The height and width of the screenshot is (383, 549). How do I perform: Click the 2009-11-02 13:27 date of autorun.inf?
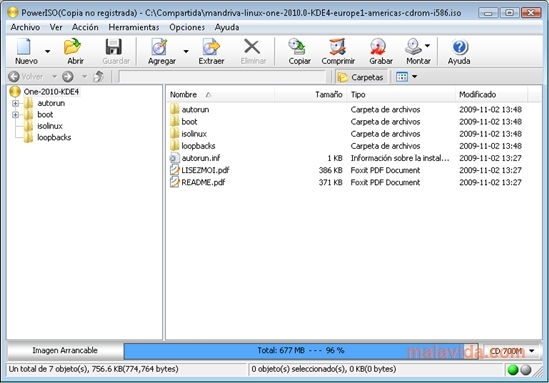[x=490, y=158]
